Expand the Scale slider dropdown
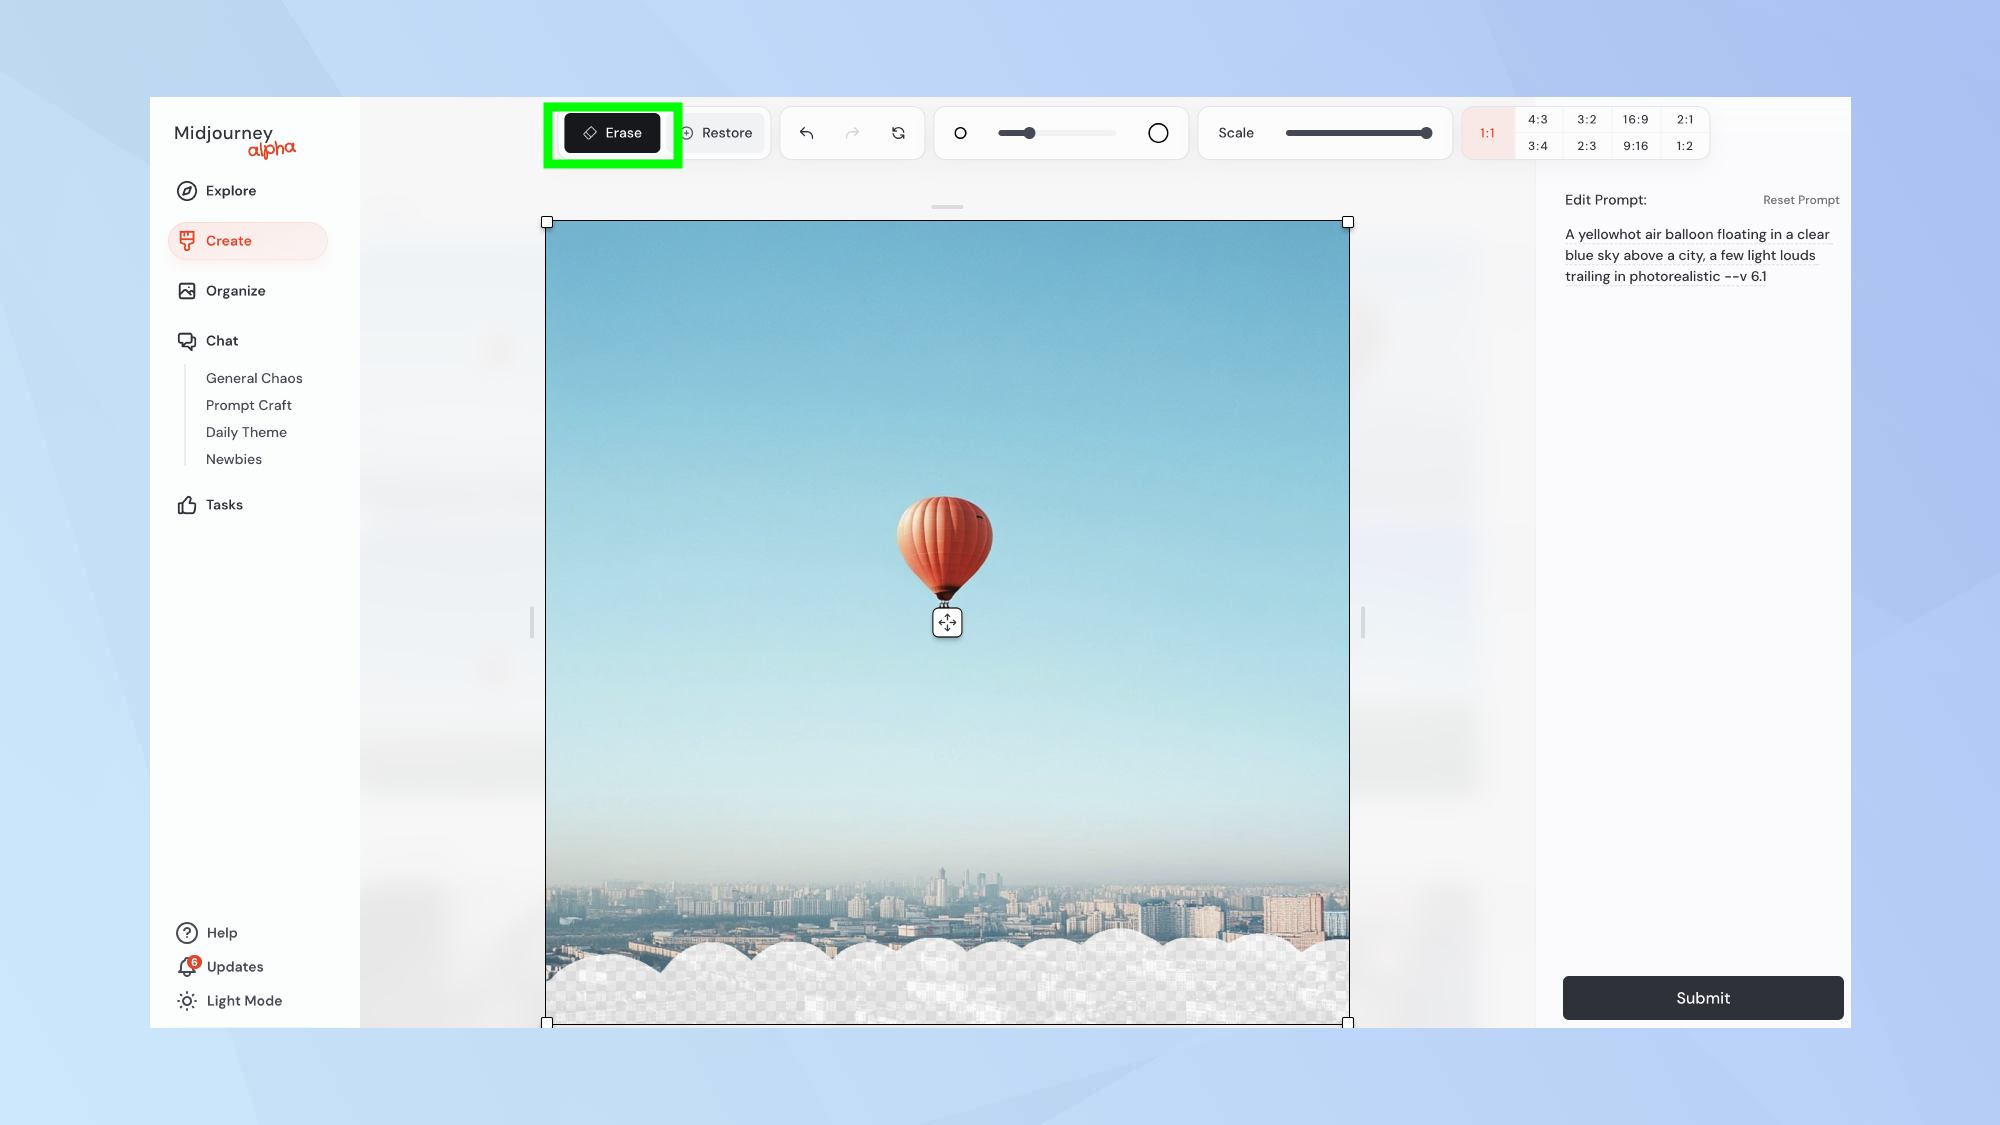This screenshot has height=1125, width=2000. pos(1235,132)
